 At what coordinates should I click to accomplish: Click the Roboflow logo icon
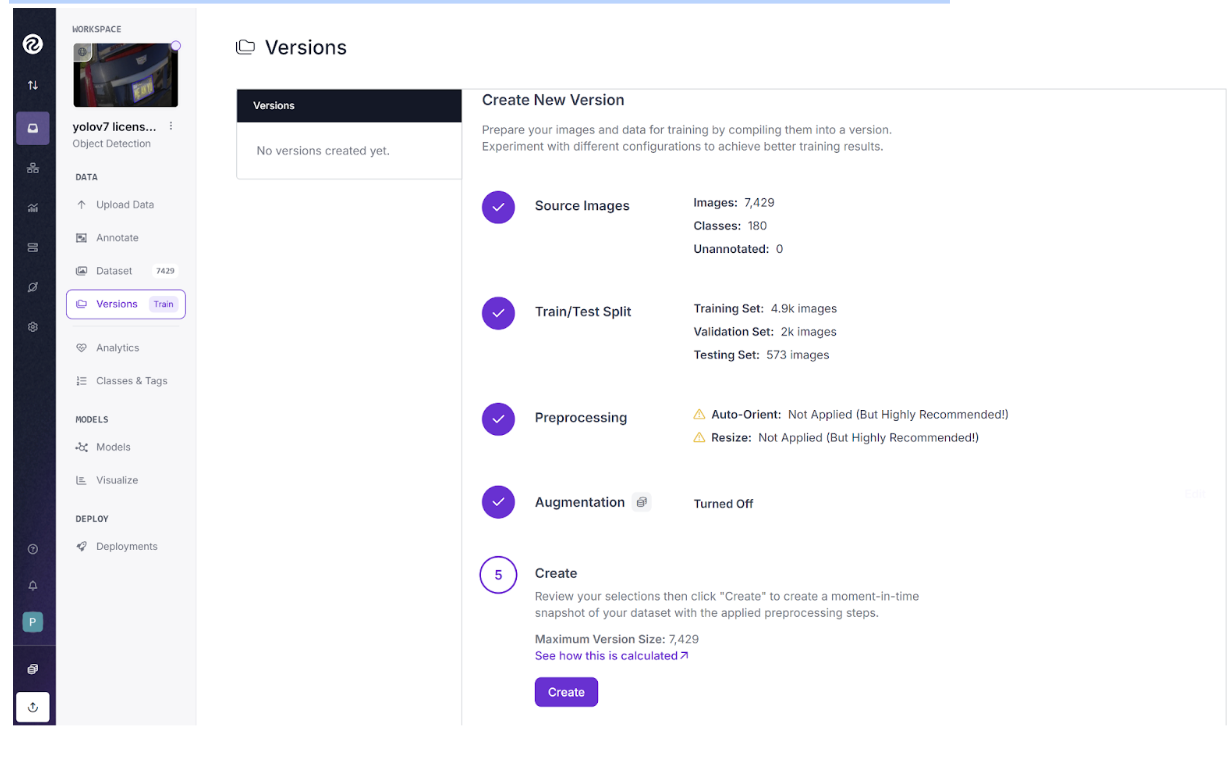pos(33,43)
